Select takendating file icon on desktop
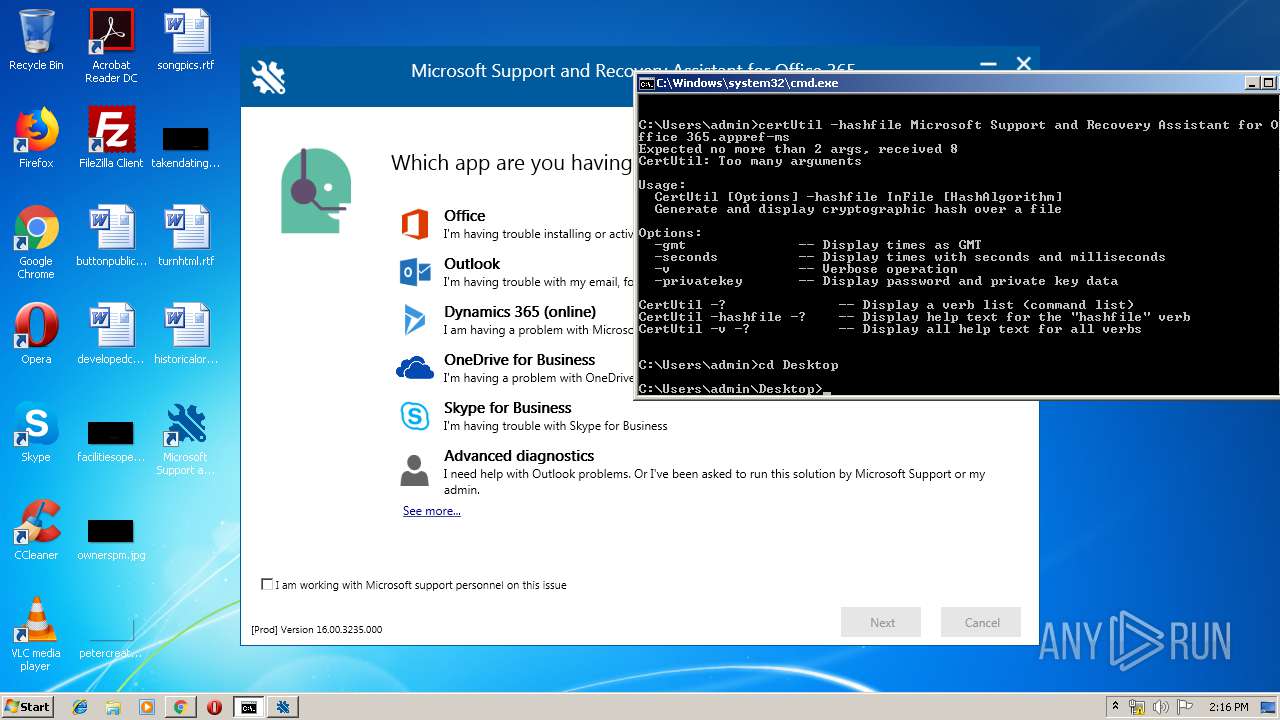Viewport: 1280px width, 720px height. (186, 147)
